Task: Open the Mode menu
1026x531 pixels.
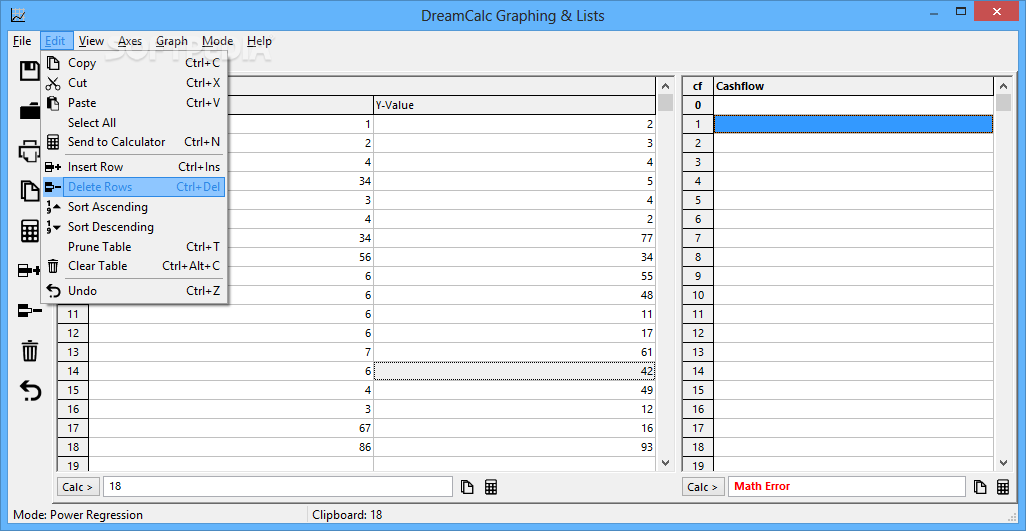Action: (217, 41)
